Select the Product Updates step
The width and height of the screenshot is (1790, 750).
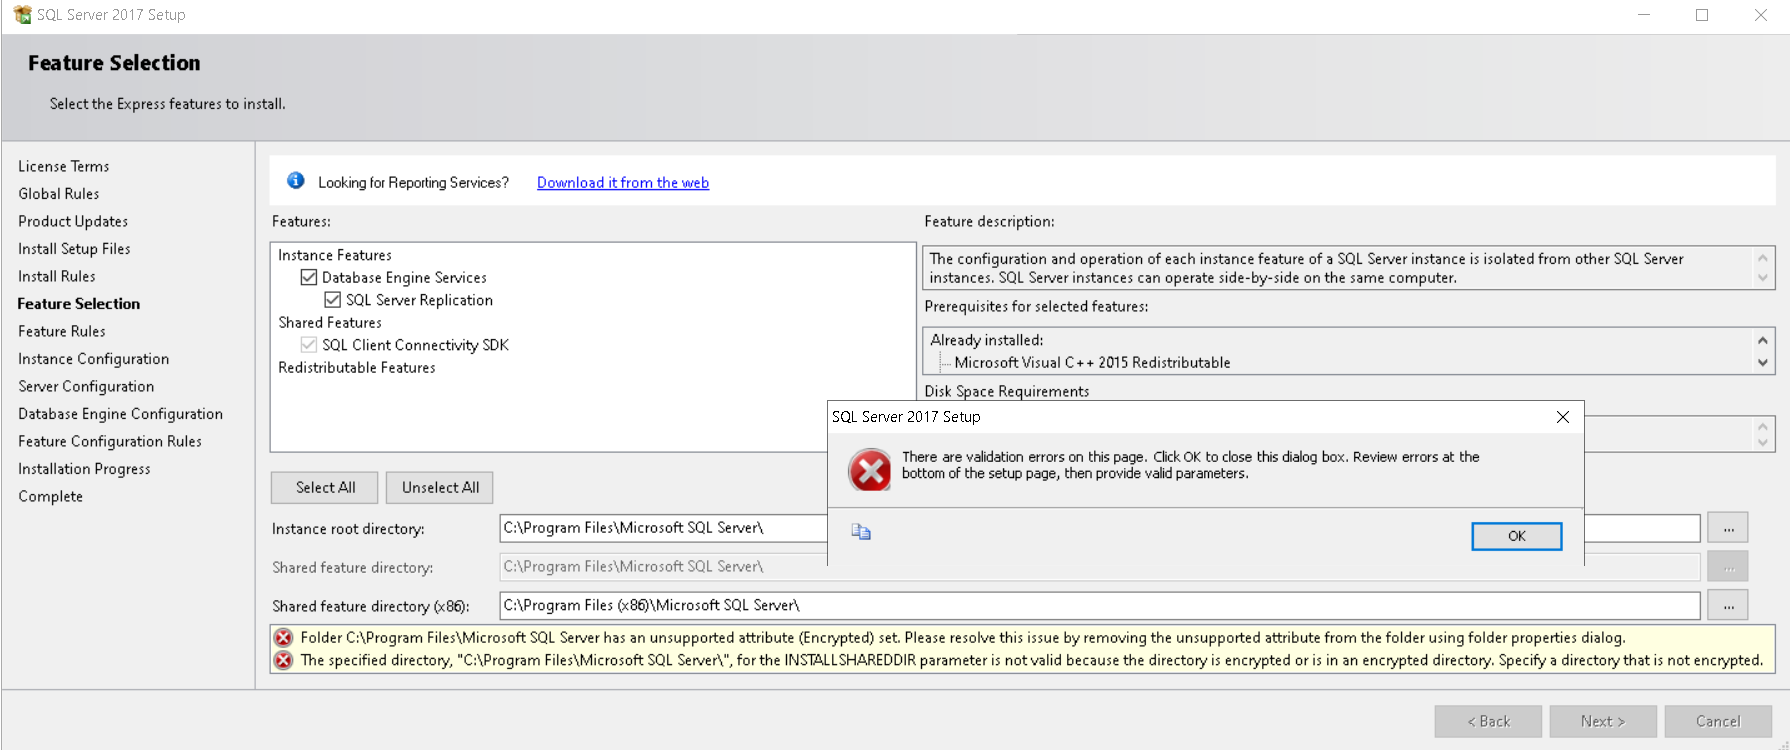click(x=73, y=221)
